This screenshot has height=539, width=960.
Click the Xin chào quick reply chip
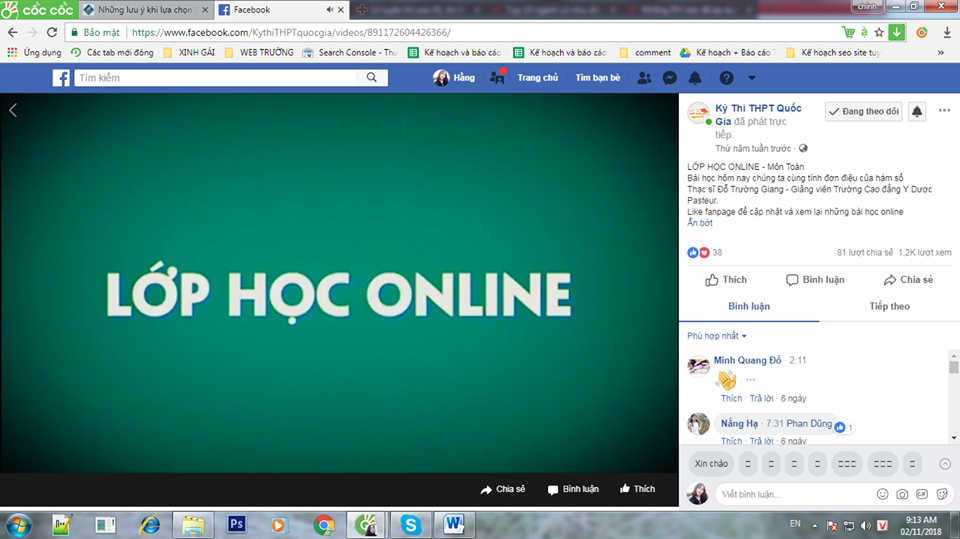click(711, 464)
